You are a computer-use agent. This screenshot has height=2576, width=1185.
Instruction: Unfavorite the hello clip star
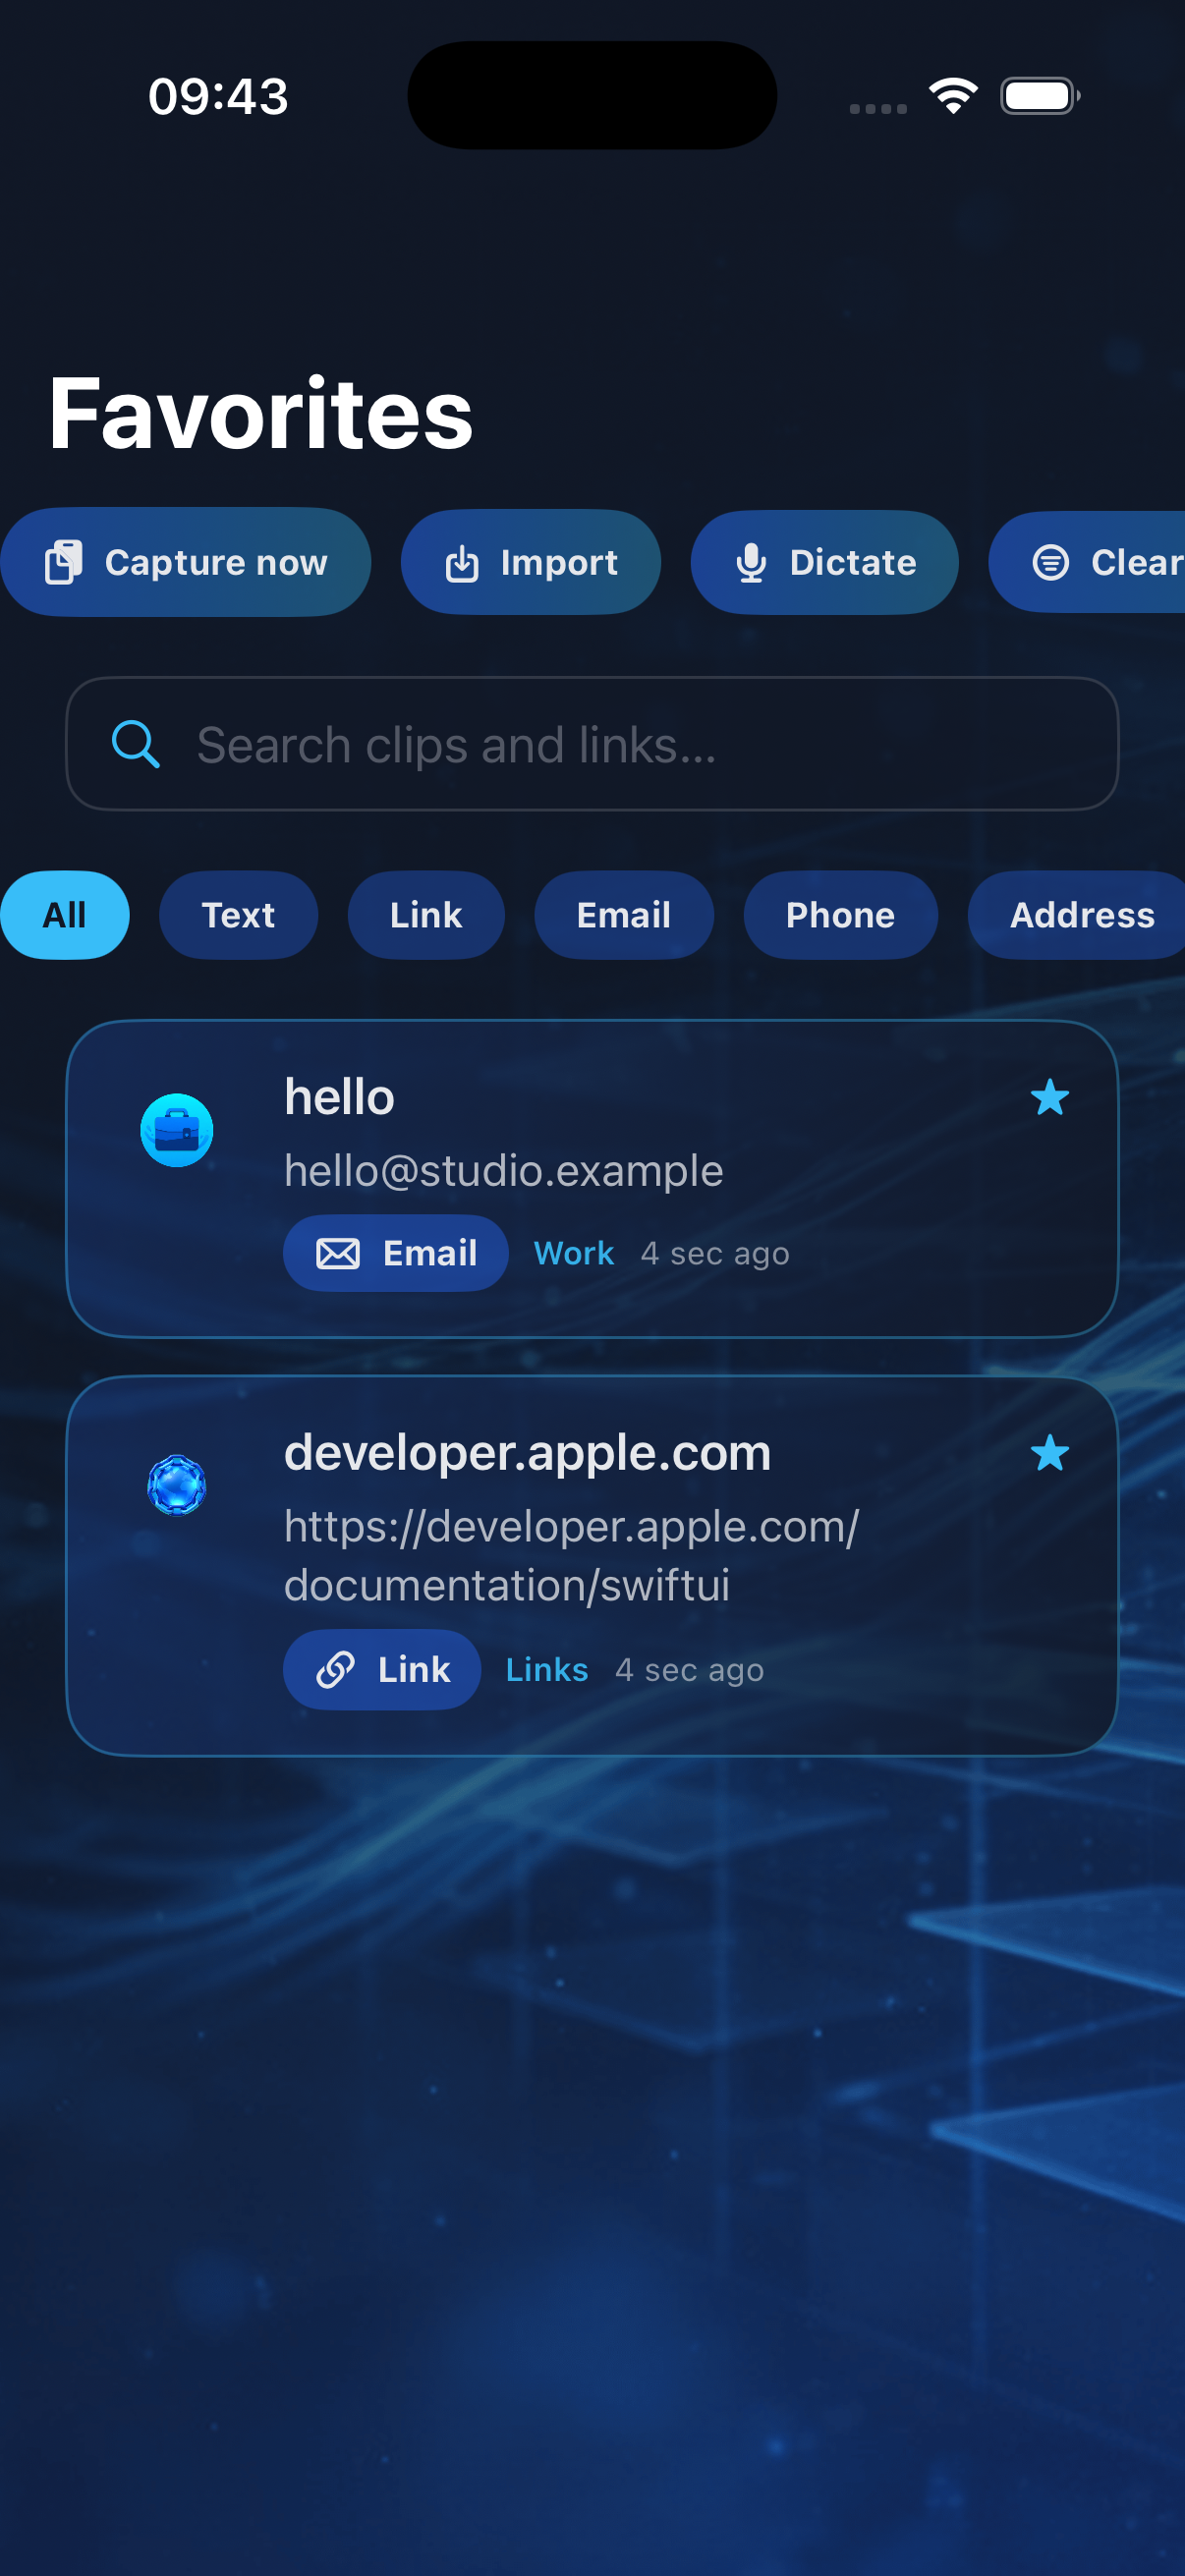1050,1097
